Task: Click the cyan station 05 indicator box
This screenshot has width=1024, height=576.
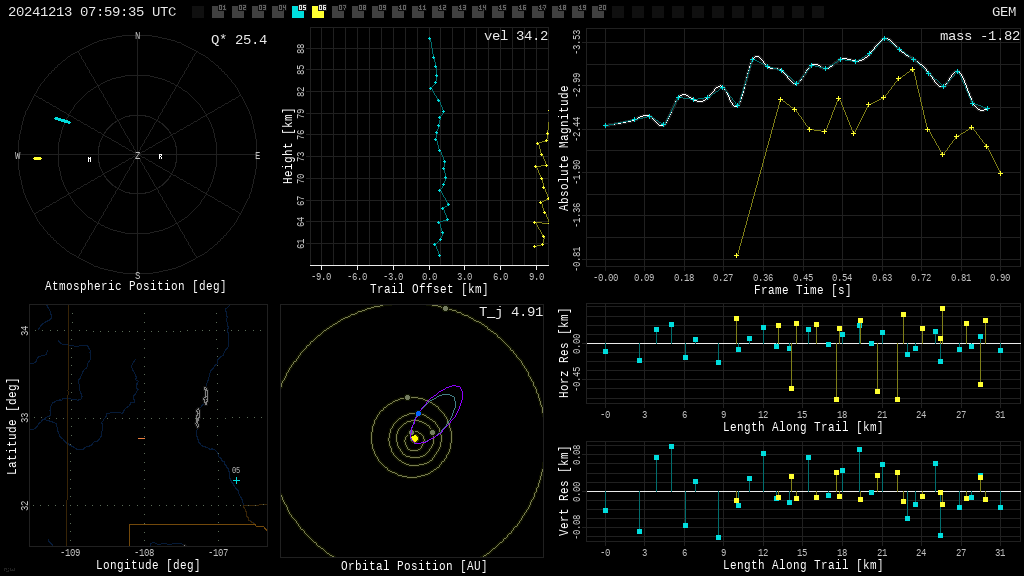Action: pyautogui.click(x=298, y=12)
